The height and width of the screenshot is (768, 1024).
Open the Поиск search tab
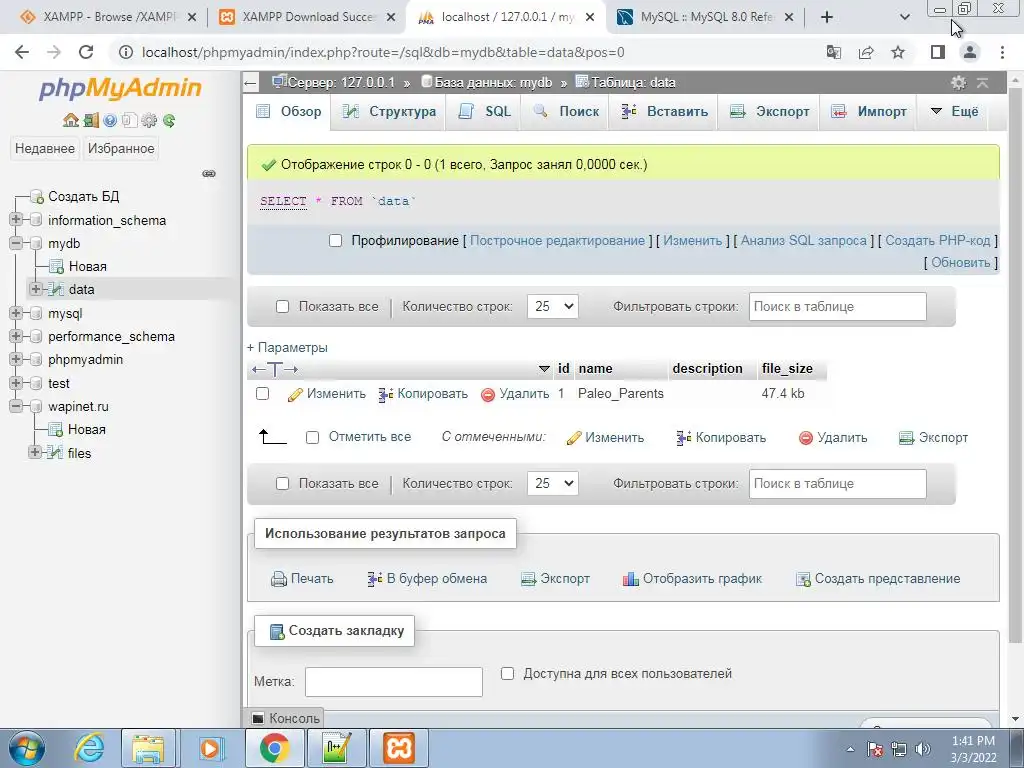(566, 112)
